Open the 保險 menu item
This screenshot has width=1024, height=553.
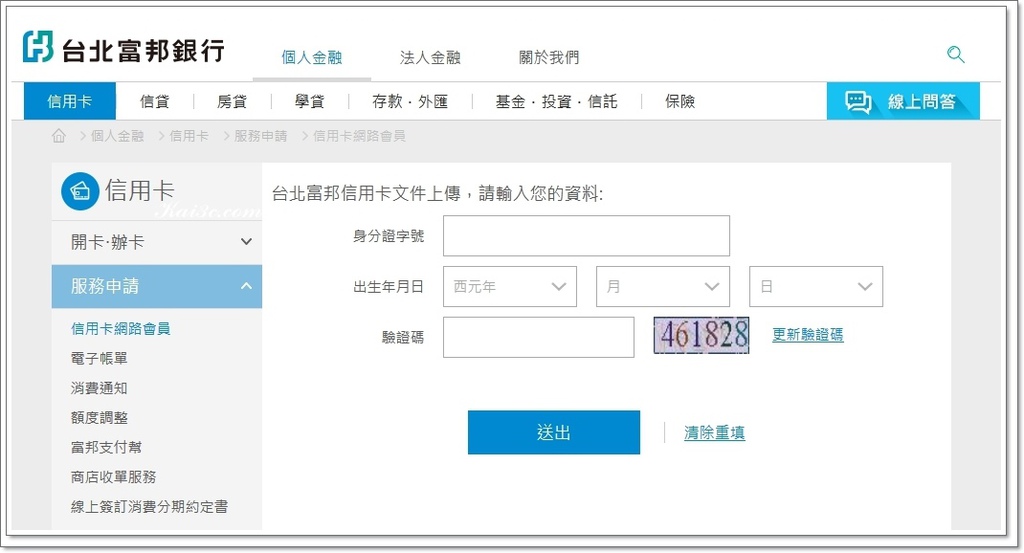tap(680, 101)
